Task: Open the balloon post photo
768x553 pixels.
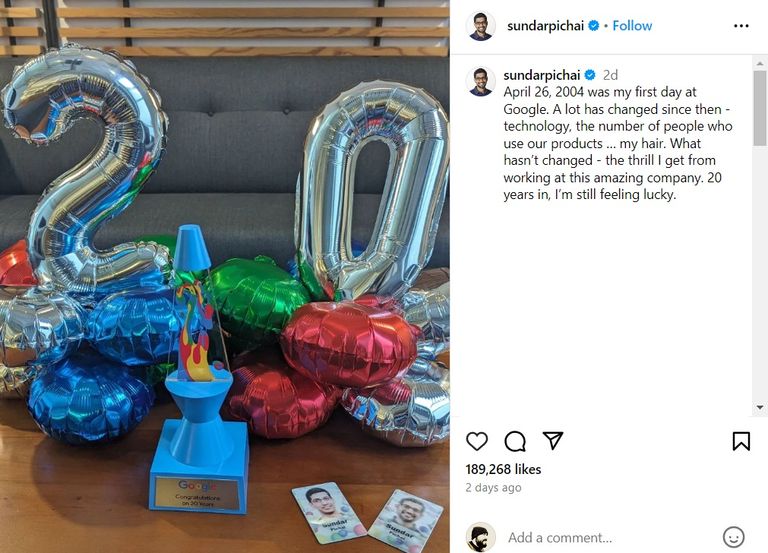Action: coord(225,277)
